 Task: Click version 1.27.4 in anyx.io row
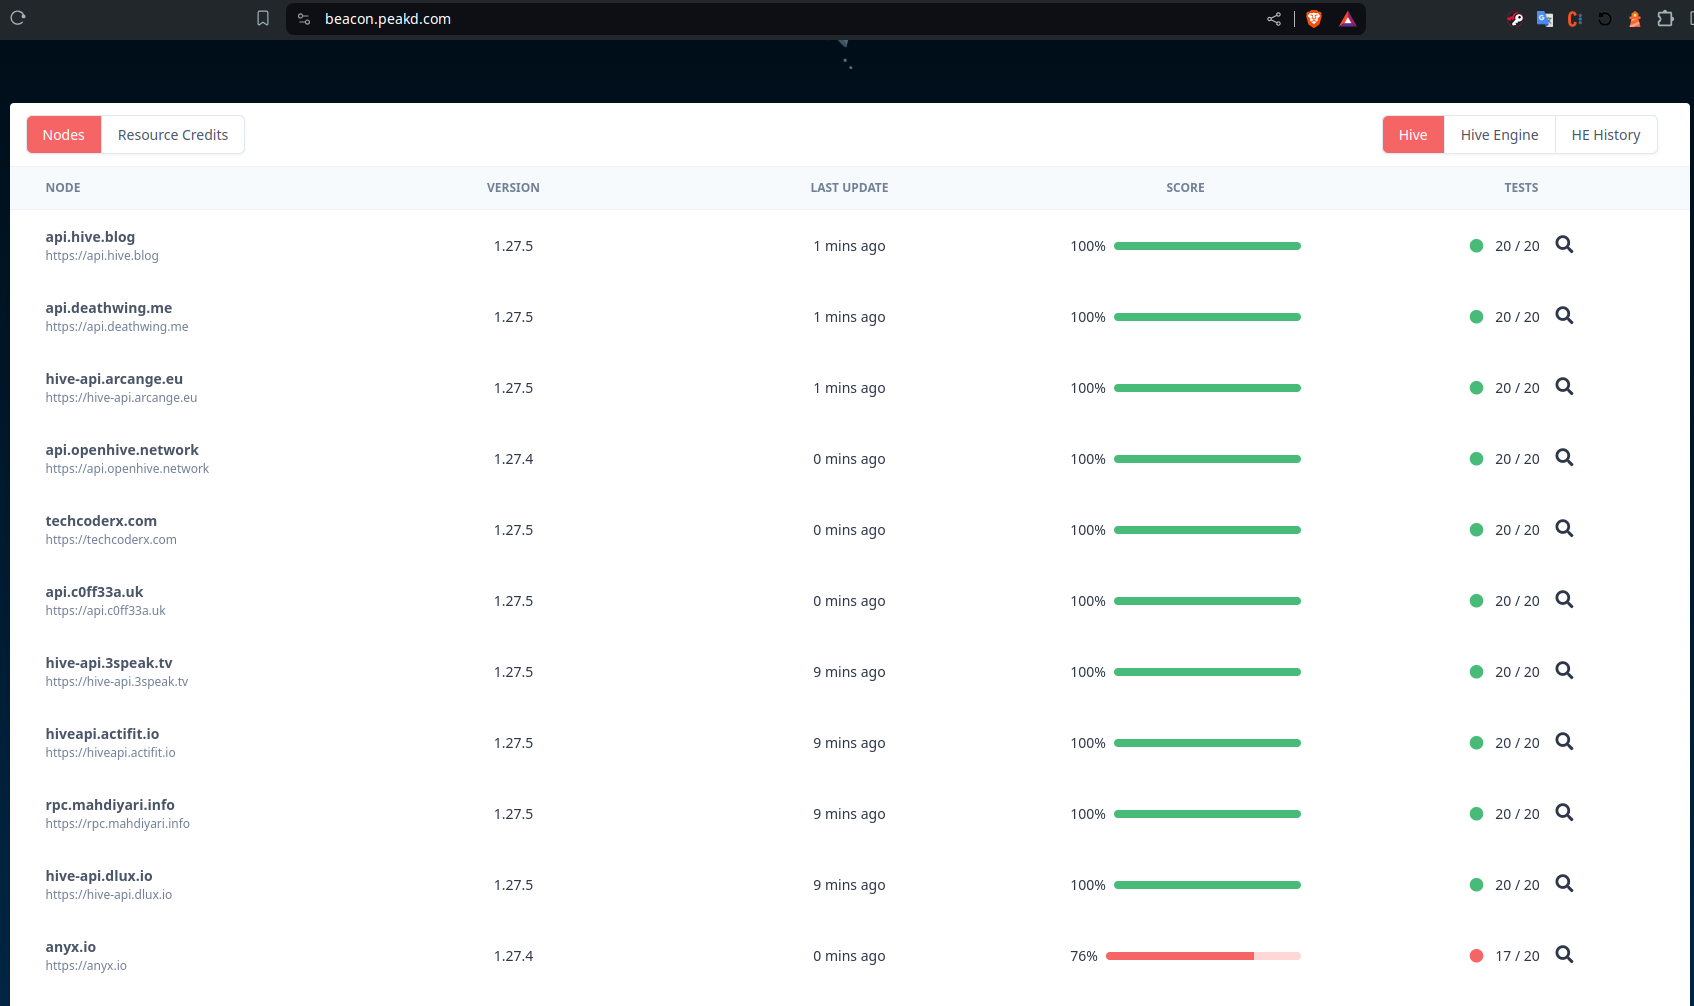(513, 956)
